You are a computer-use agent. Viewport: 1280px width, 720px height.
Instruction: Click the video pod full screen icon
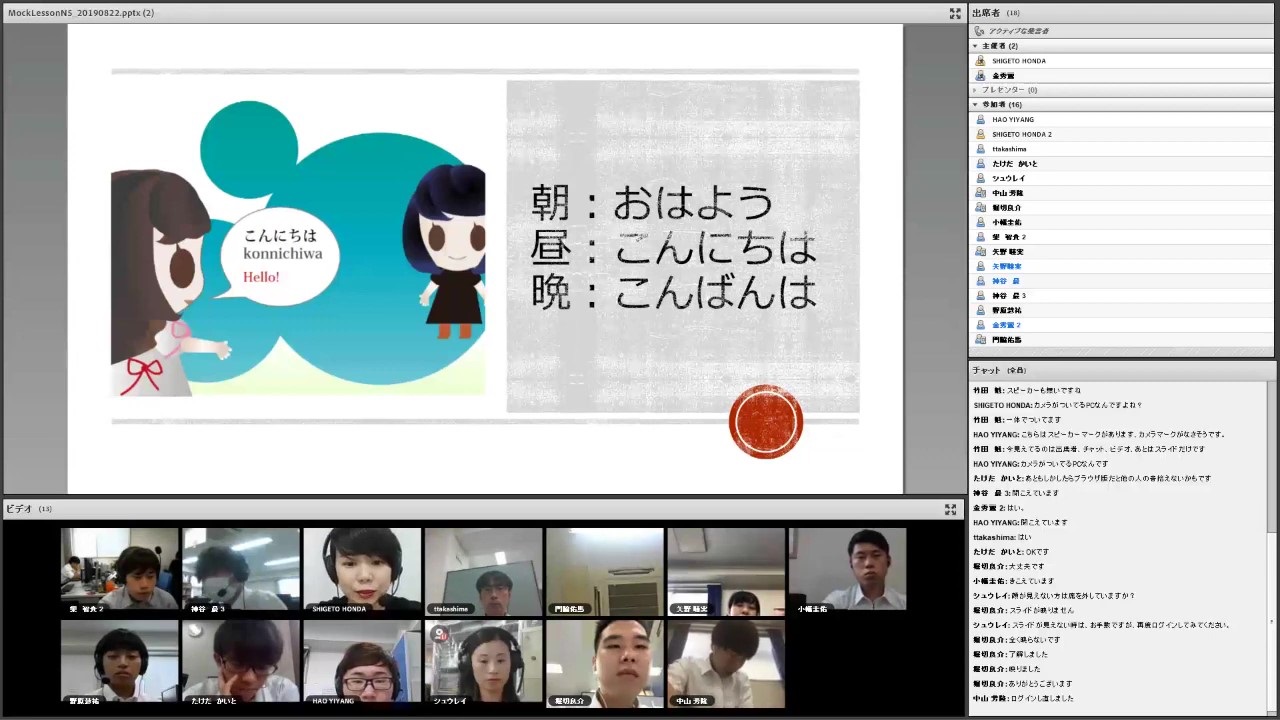(x=950, y=509)
